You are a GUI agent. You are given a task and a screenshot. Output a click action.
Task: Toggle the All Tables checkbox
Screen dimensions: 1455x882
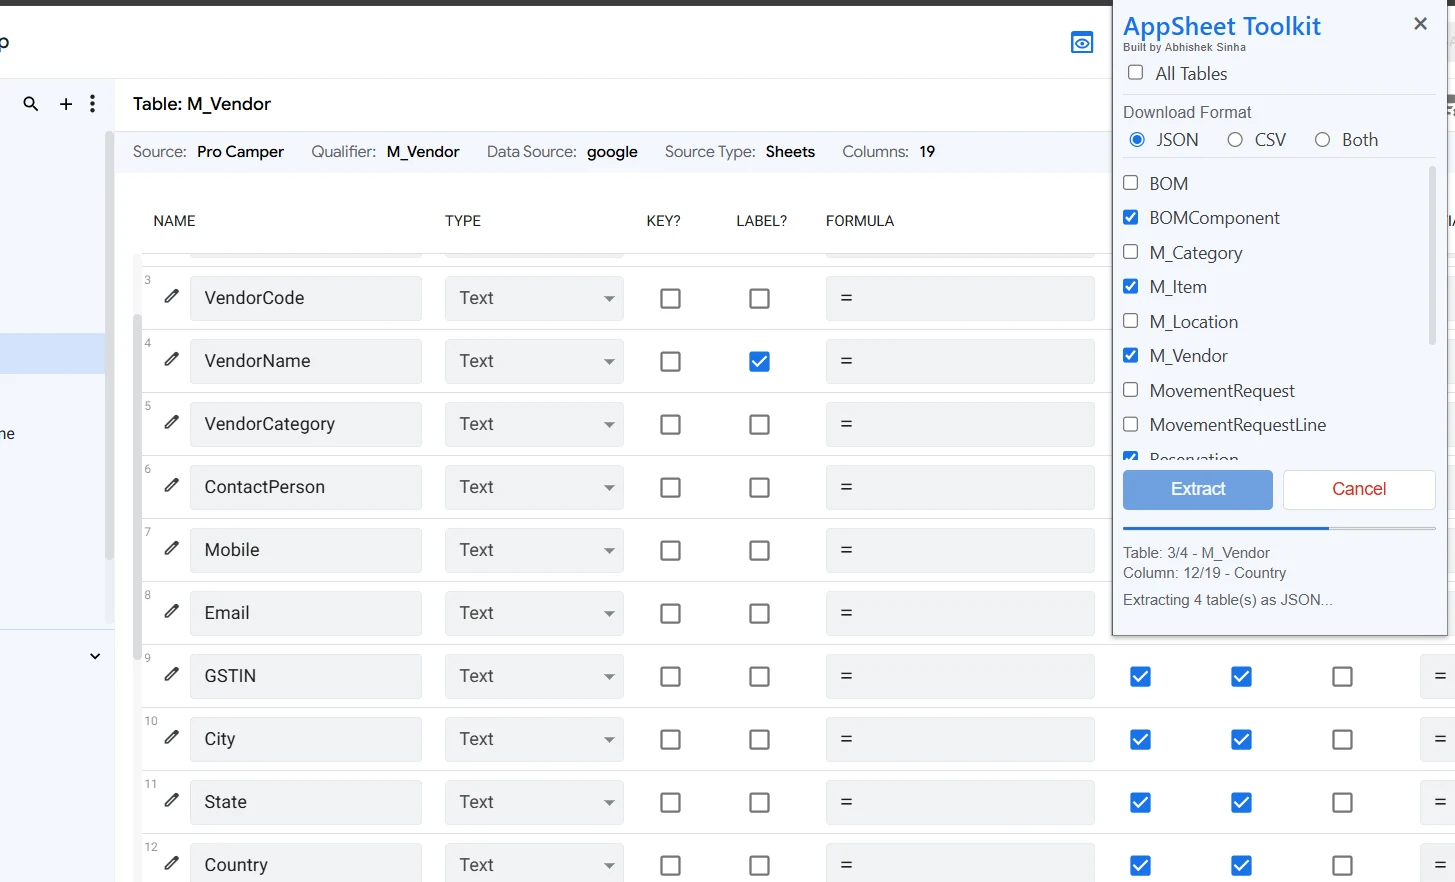point(1135,73)
